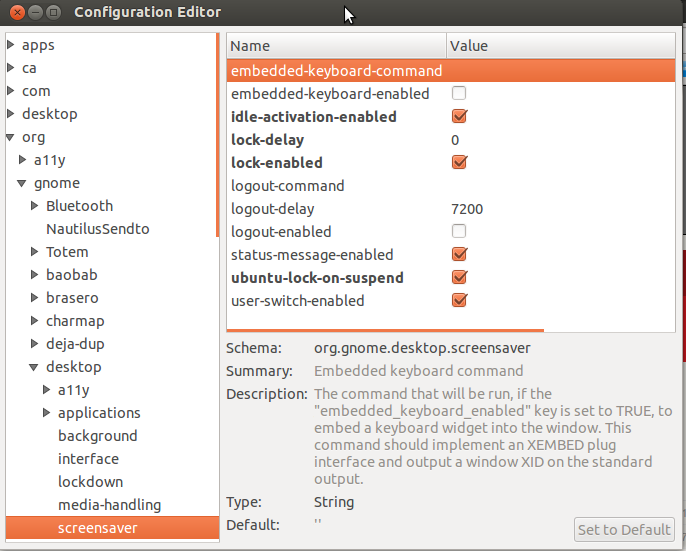This screenshot has height=551, width=686.
Task: Select the gnome tree label
Action: click(57, 183)
